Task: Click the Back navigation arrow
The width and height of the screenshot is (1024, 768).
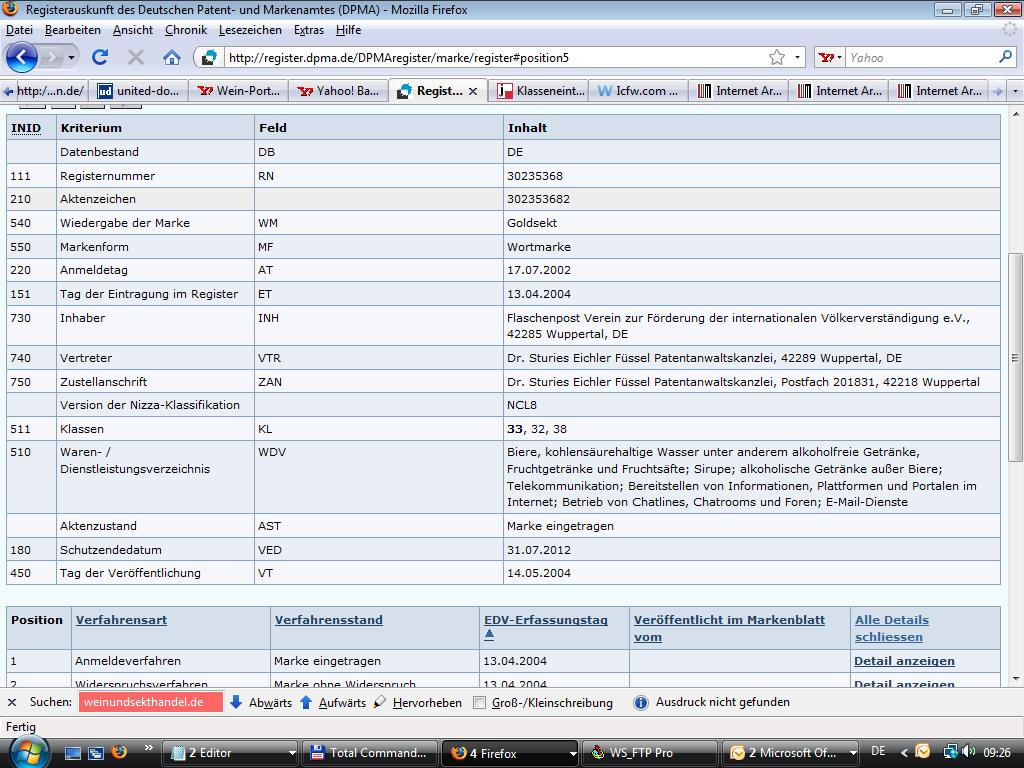Action: coord(22,57)
